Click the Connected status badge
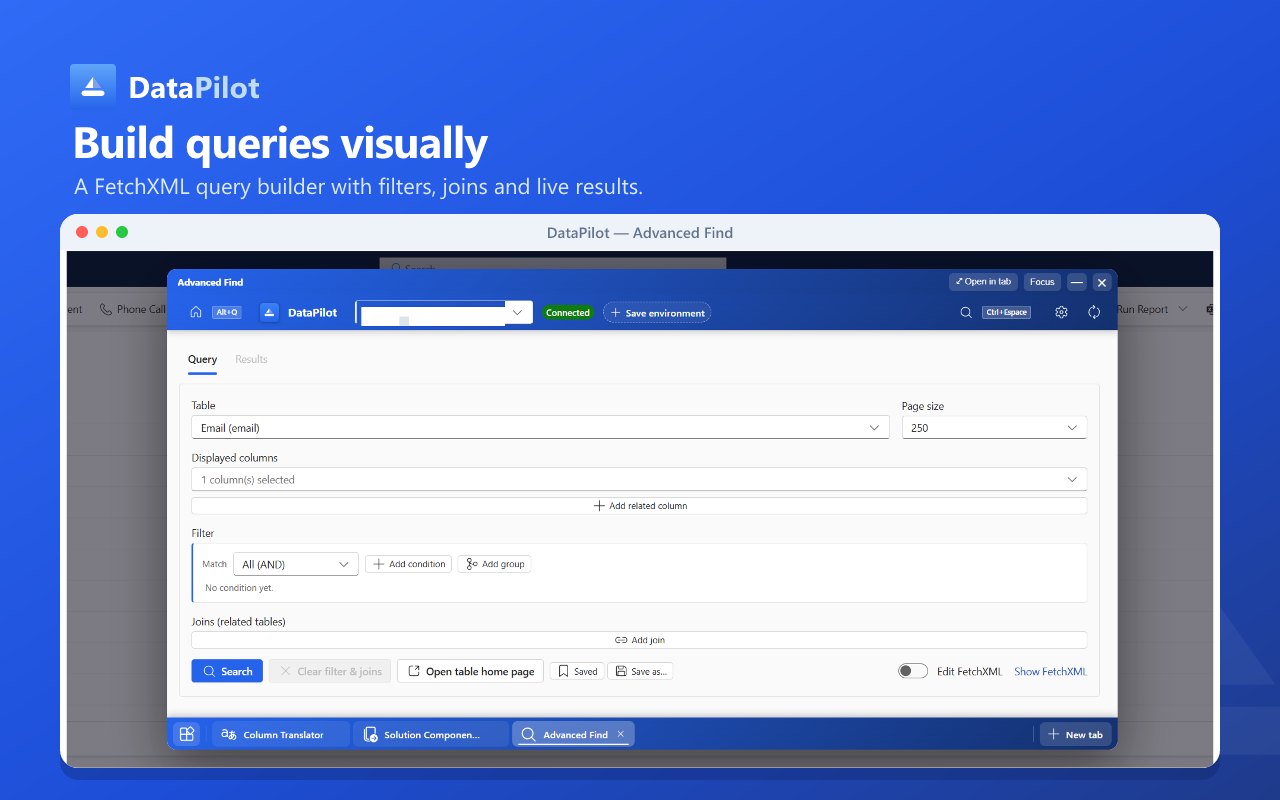 [568, 312]
